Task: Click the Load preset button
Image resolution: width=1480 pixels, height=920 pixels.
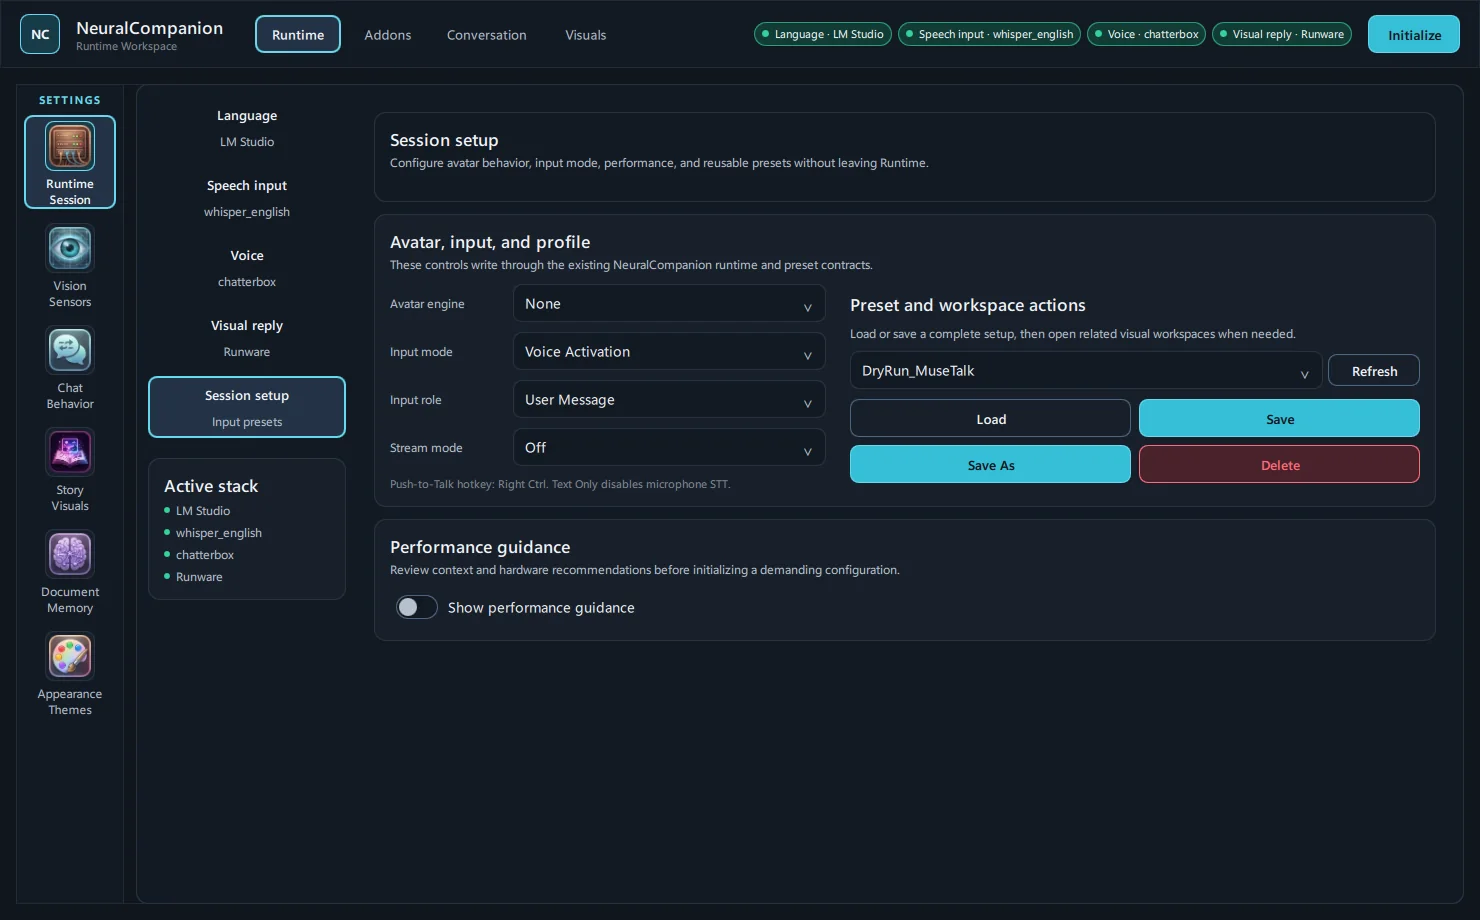Action: 990,419
